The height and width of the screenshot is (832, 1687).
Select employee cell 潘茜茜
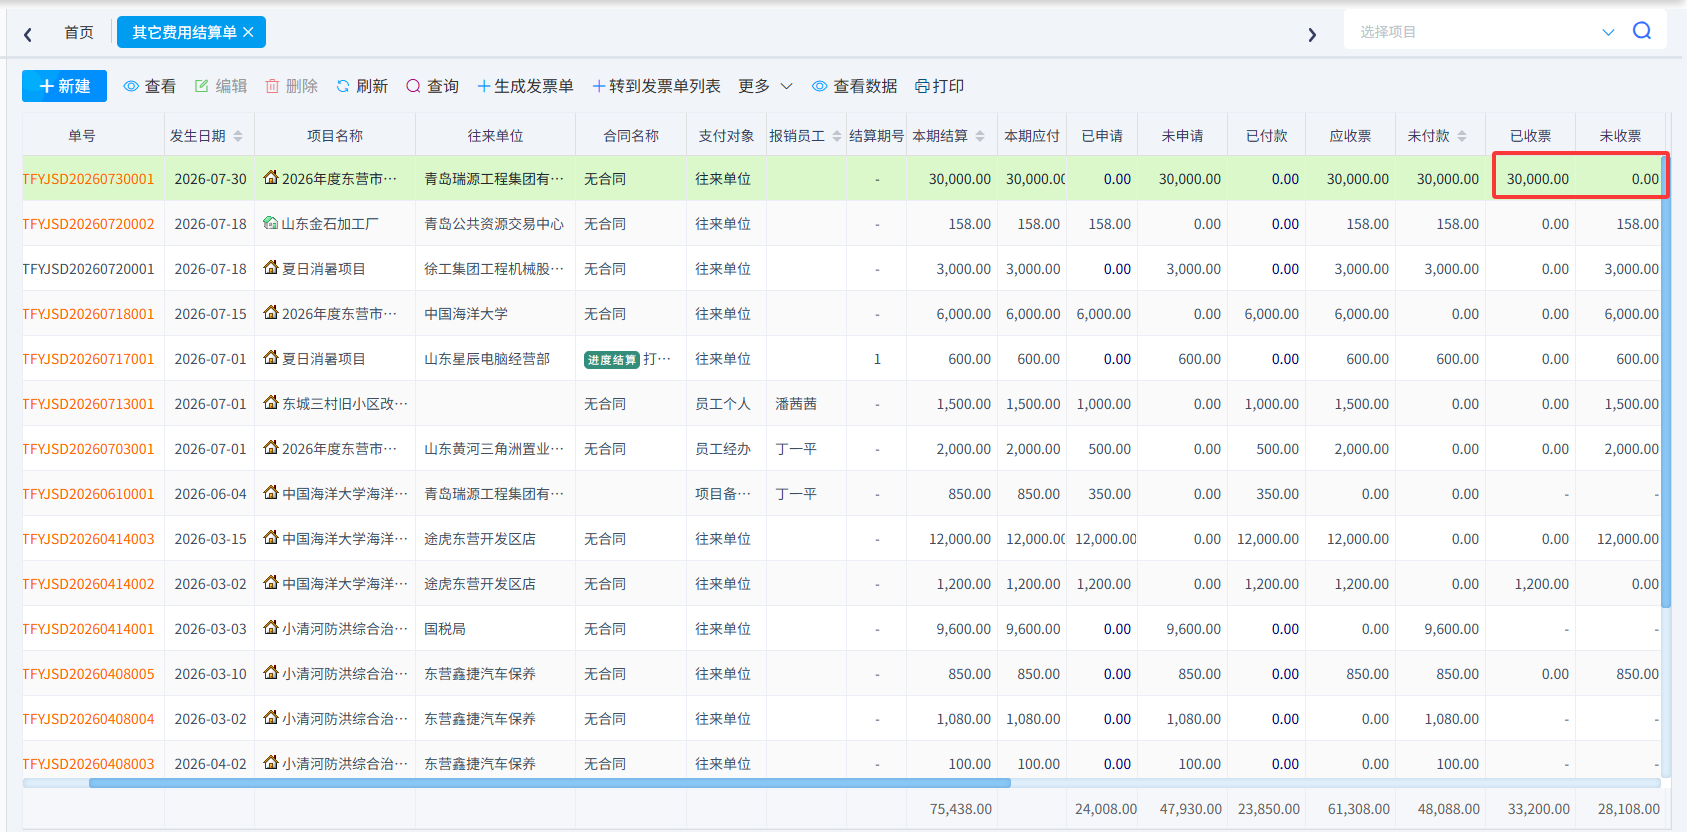click(796, 404)
